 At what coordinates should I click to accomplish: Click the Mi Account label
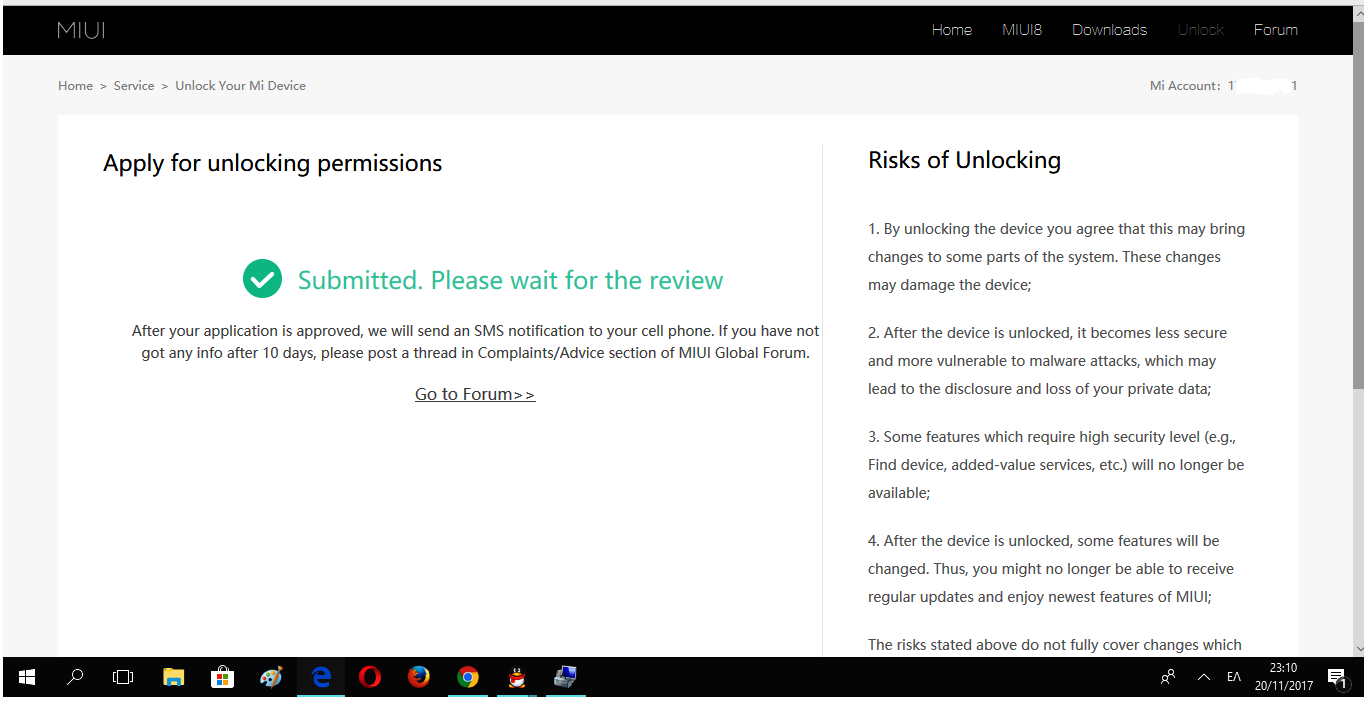click(1185, 86)
